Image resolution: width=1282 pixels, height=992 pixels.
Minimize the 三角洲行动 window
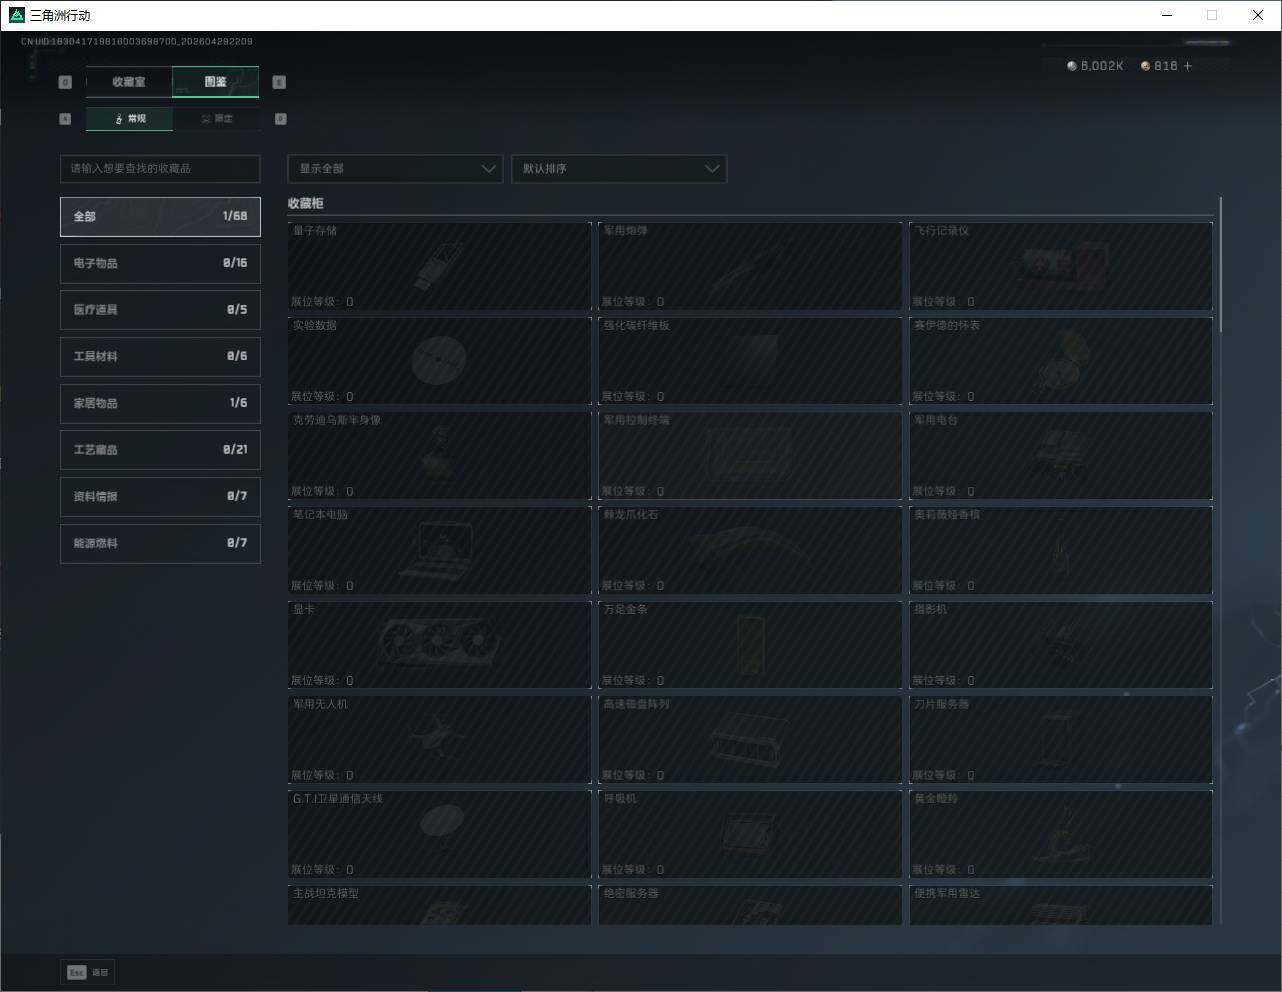click(1167, 15)
